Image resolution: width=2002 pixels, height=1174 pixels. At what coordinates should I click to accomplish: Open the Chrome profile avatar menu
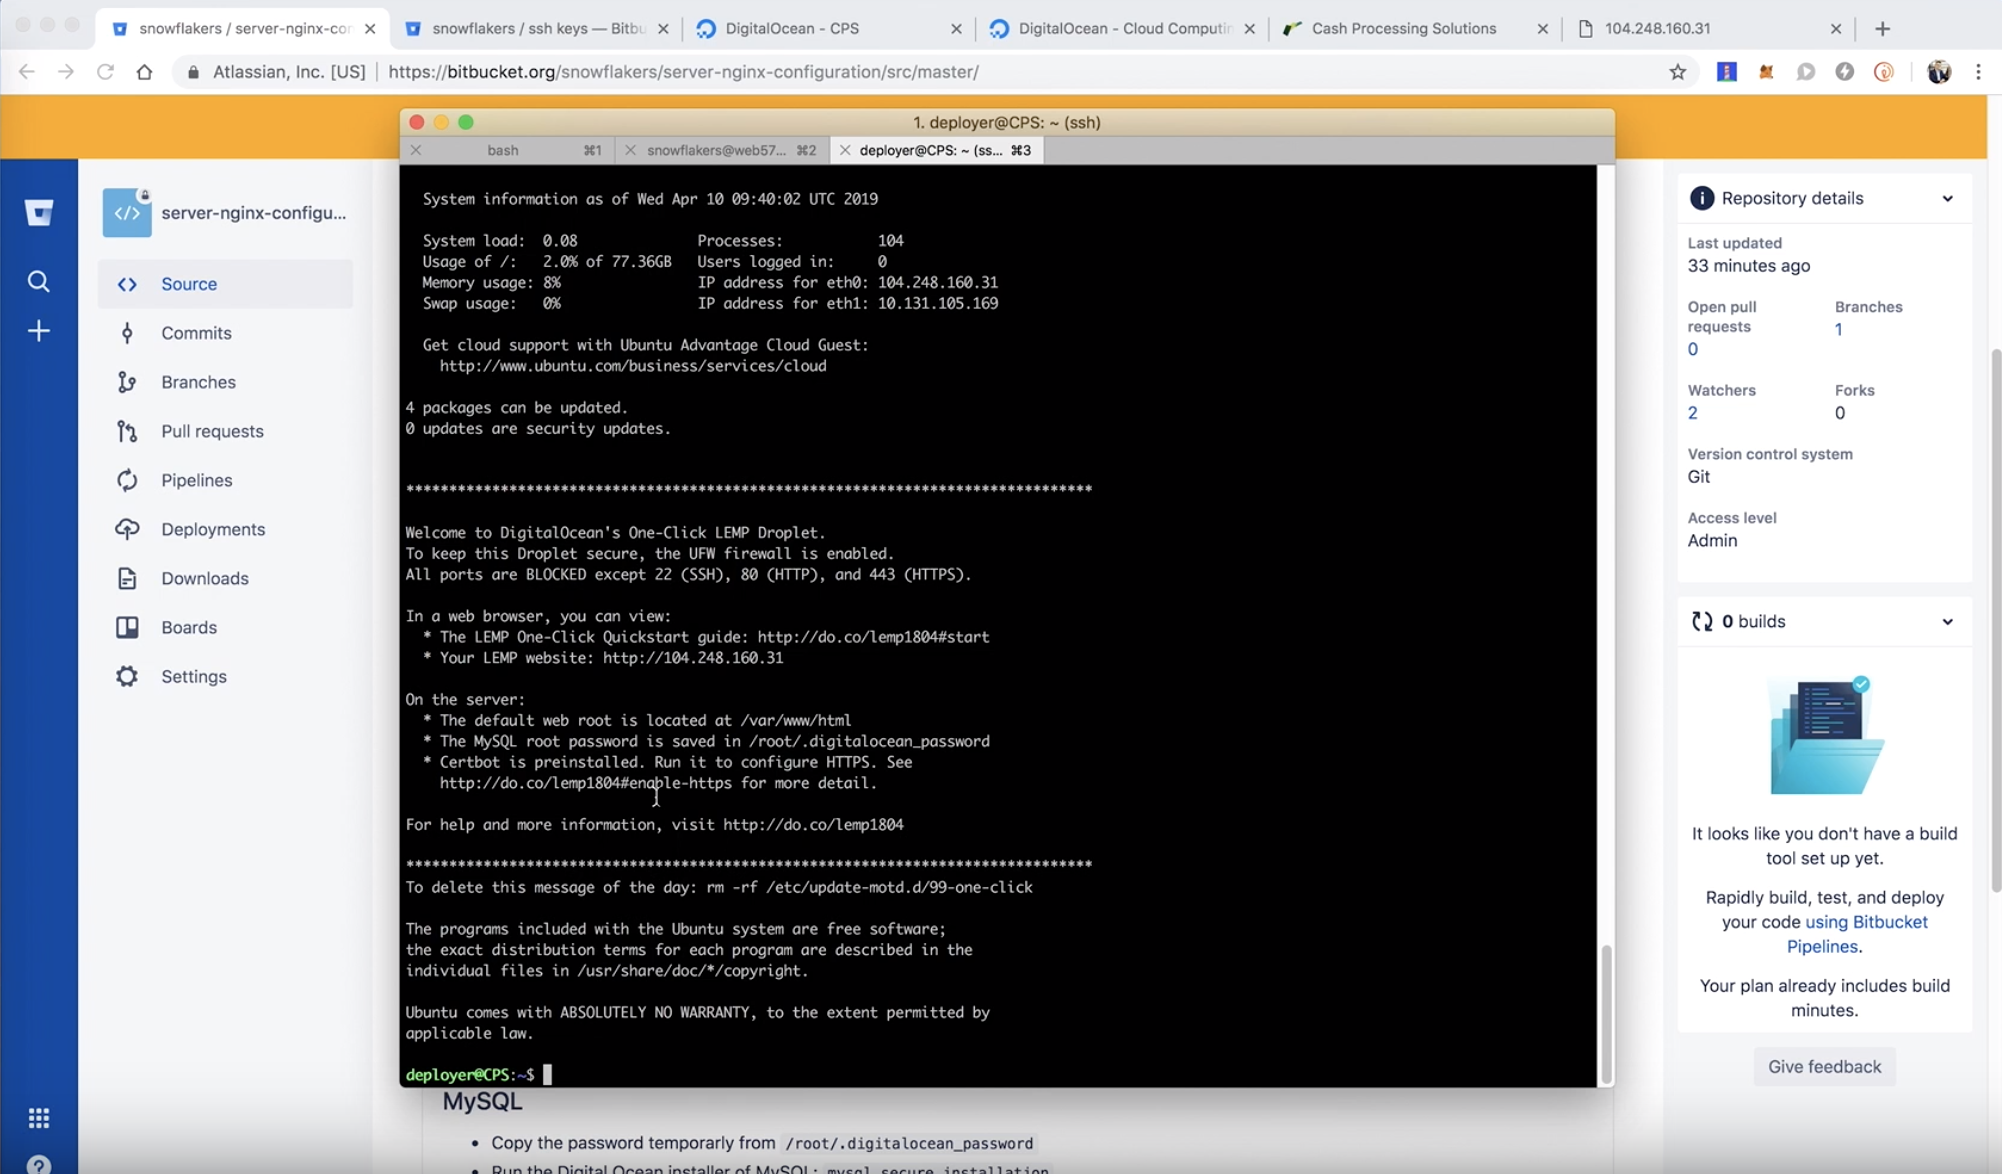(x=1939, y=72)
